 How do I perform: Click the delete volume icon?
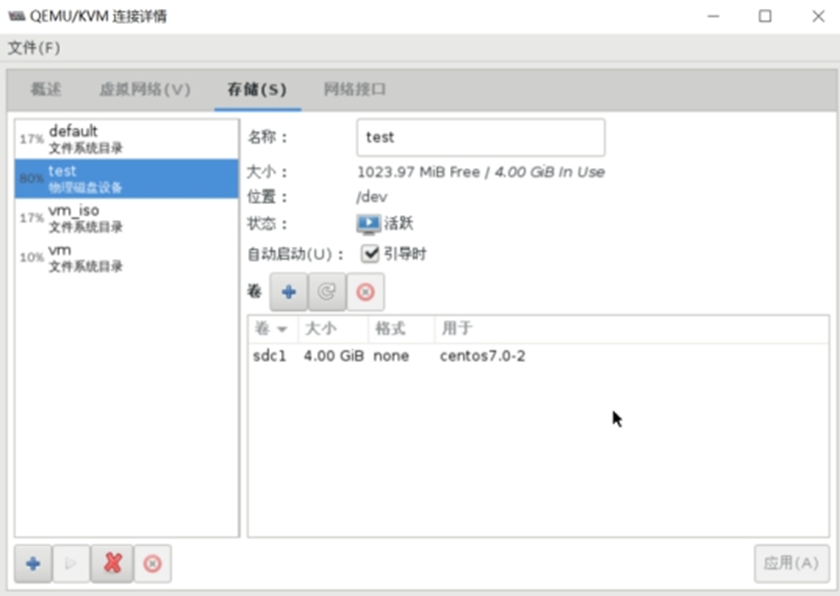[x=365, y=292]
